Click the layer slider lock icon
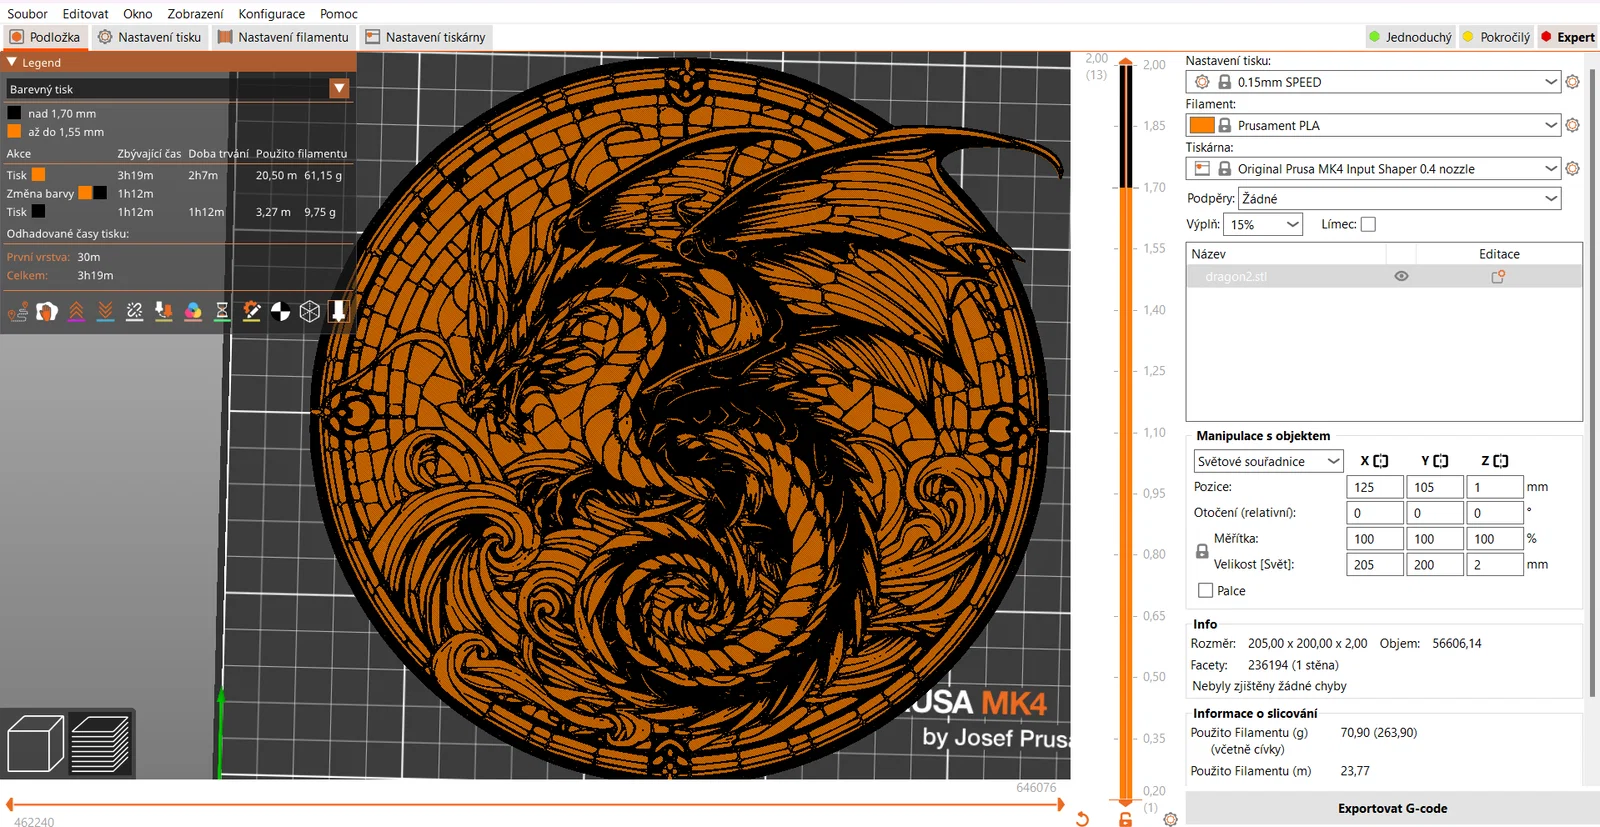Image resolution: width=1600 pixels, height=827 pixels. (x=1125, y=819)
